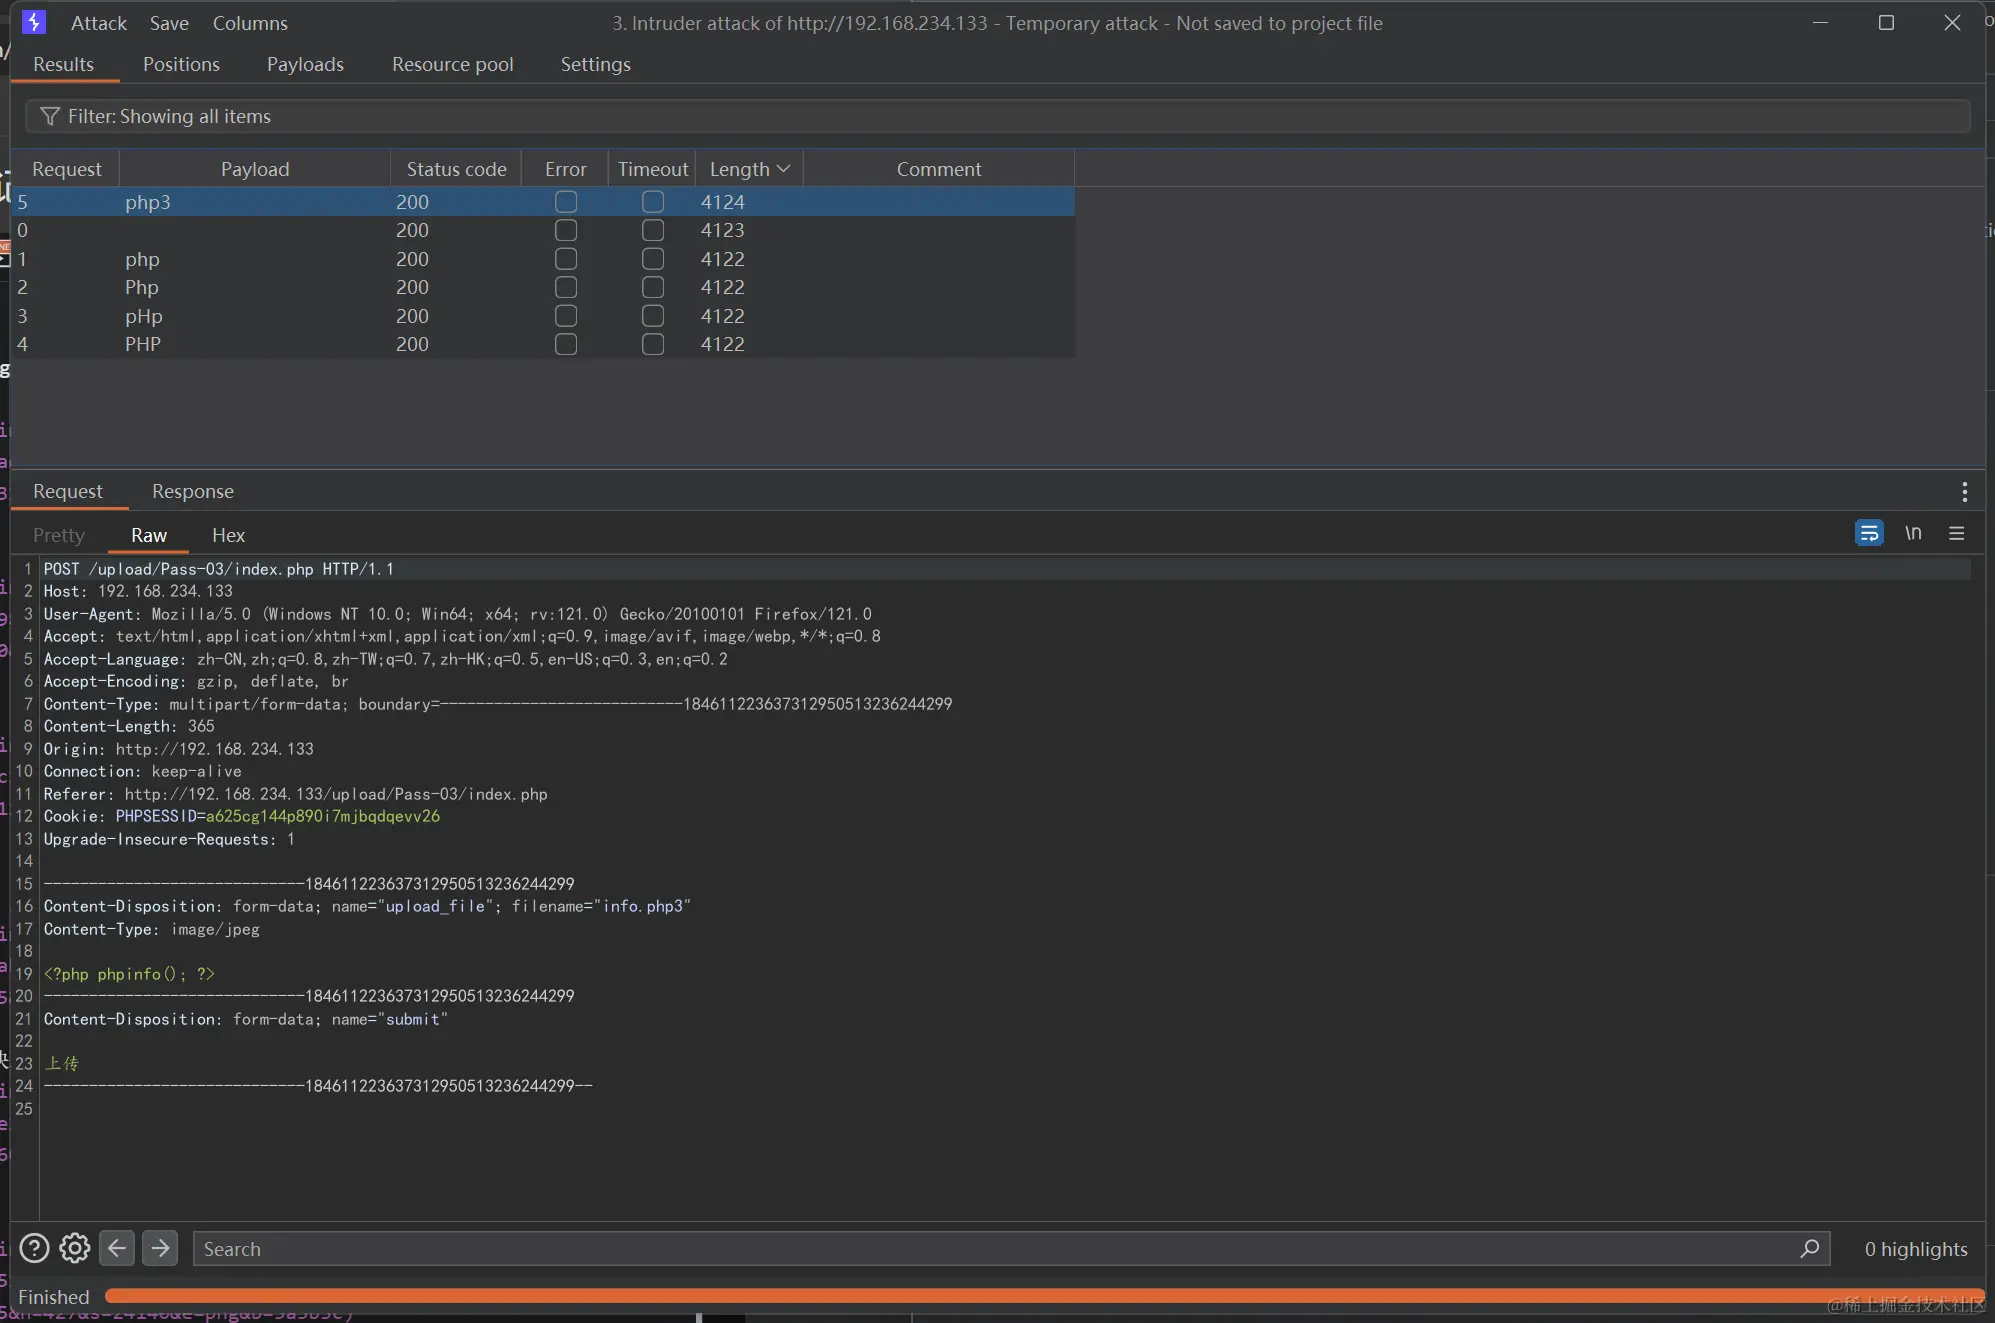Sort by the Timeout column header
The image size is (1995, 1323).
pos(653,169)
